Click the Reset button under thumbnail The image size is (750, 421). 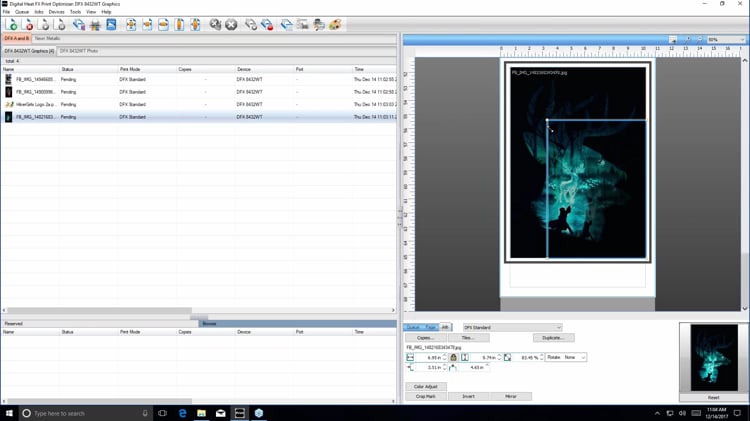[714, 398]
